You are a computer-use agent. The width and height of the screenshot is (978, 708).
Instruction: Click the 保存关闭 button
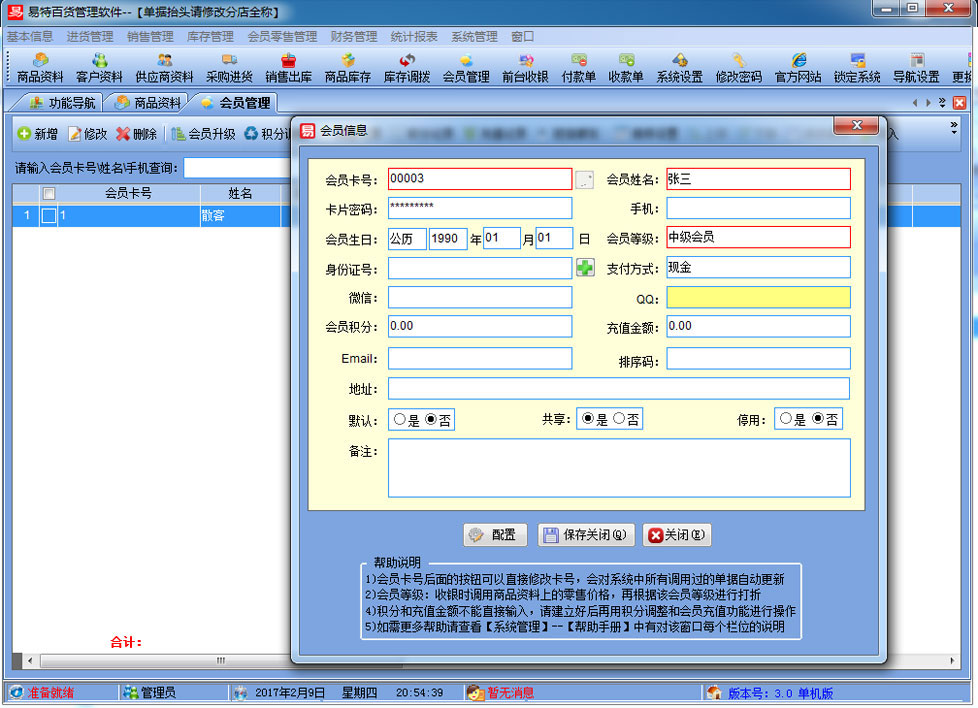click(586, 535)
